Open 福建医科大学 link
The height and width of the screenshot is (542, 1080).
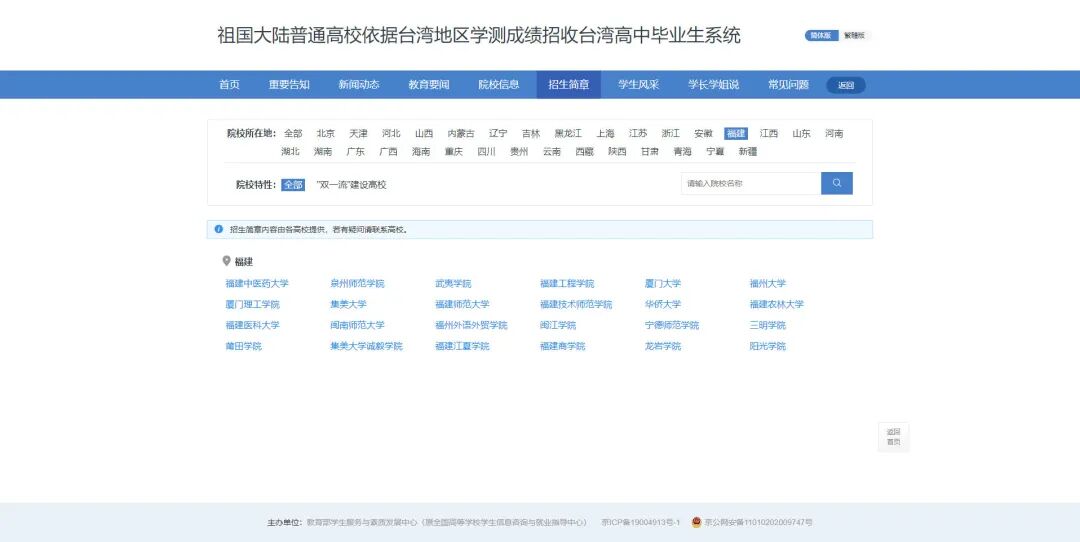click(253, 325)
